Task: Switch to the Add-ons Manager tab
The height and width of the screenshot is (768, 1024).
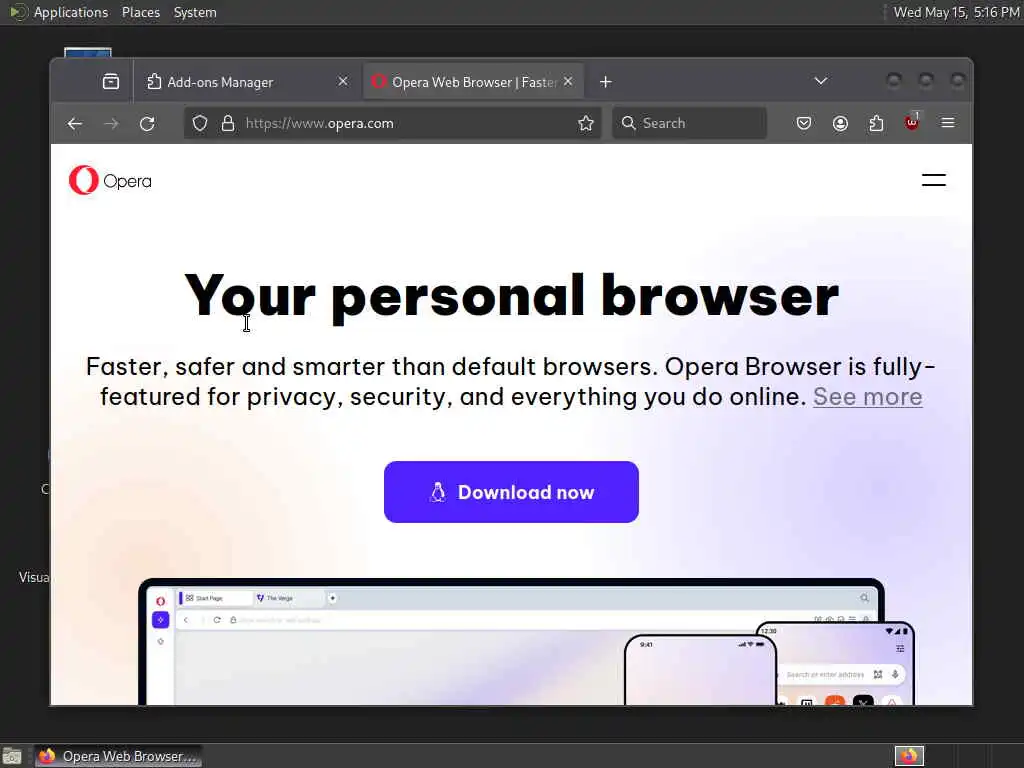Action: (246, 82)
